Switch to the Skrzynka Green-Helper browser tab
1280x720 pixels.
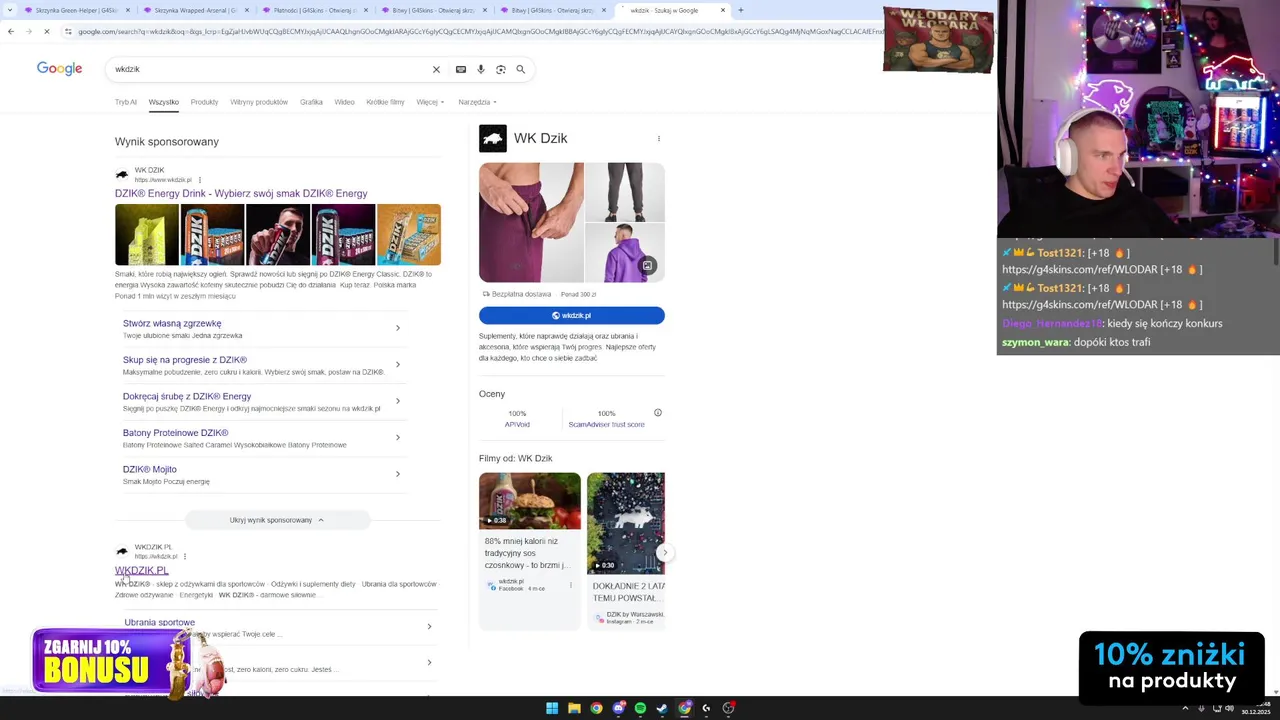coord(77,10)
